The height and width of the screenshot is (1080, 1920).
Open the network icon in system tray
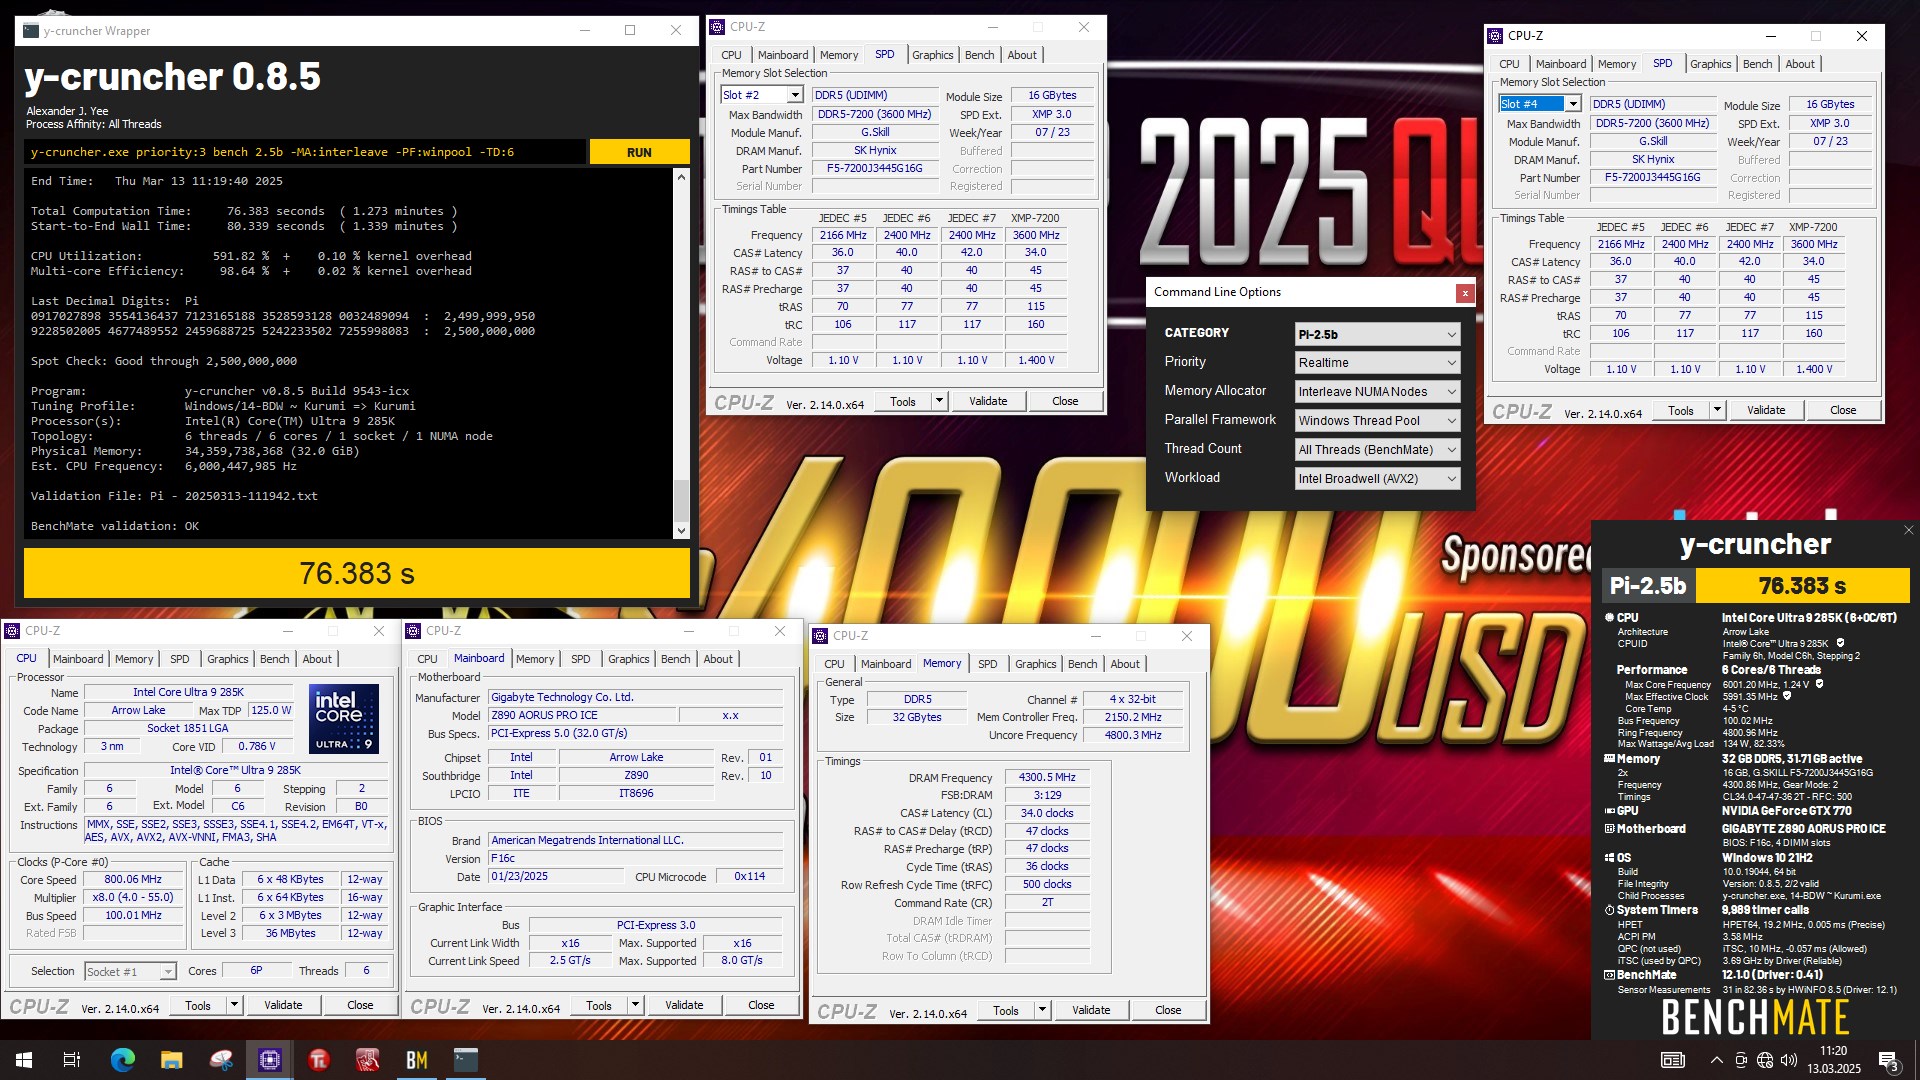1765,1060
